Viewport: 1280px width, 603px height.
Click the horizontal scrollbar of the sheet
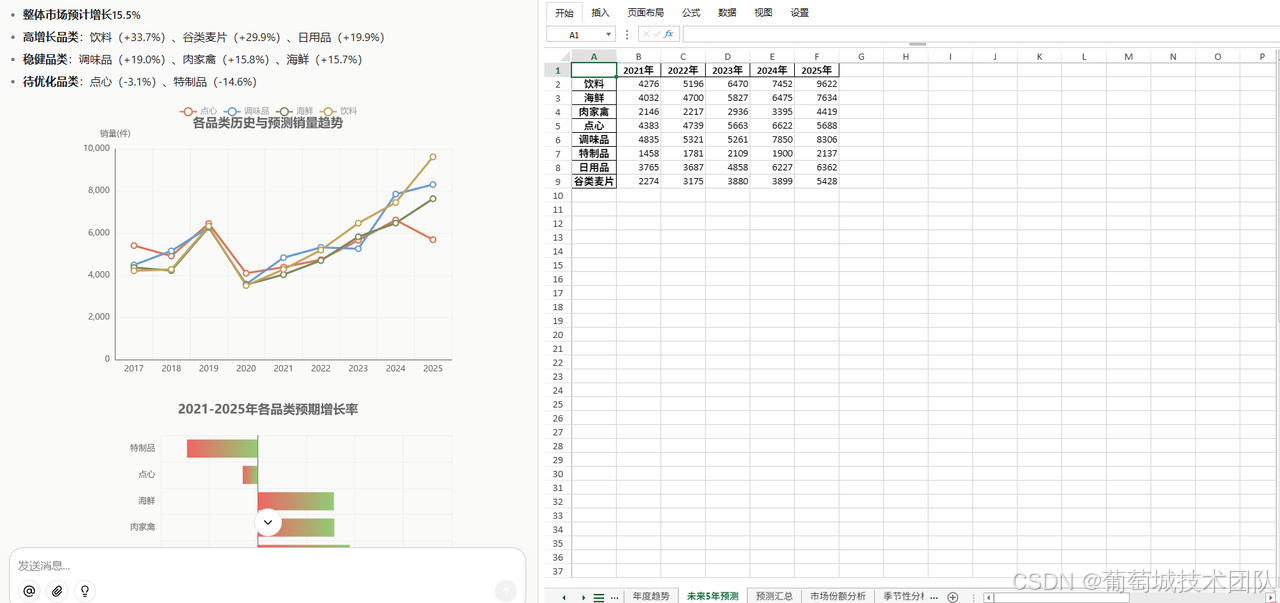[1061, 597]
